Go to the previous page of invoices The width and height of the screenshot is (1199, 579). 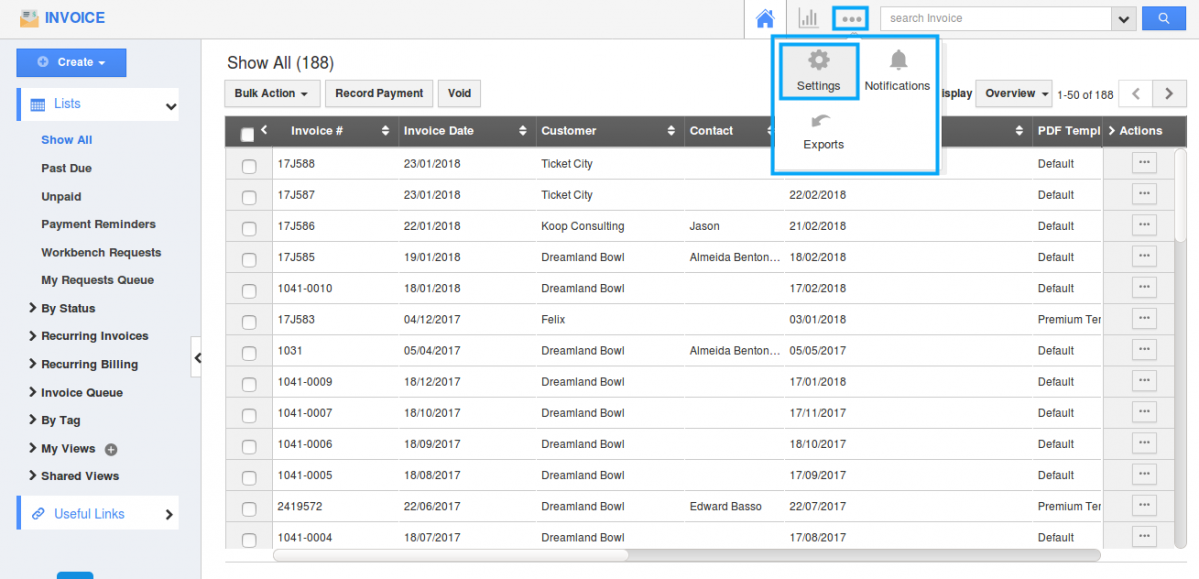pyautogui.click(x=1136, y=93)
